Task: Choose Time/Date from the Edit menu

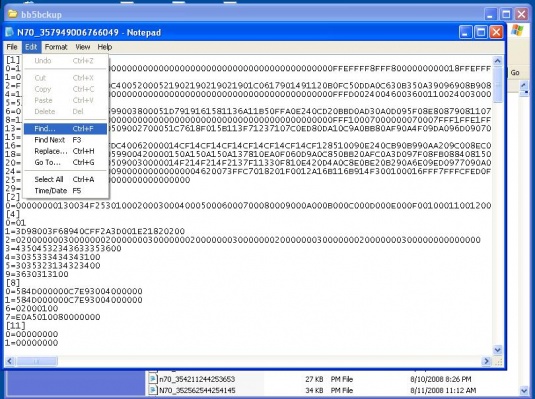Action: [65, 191]
